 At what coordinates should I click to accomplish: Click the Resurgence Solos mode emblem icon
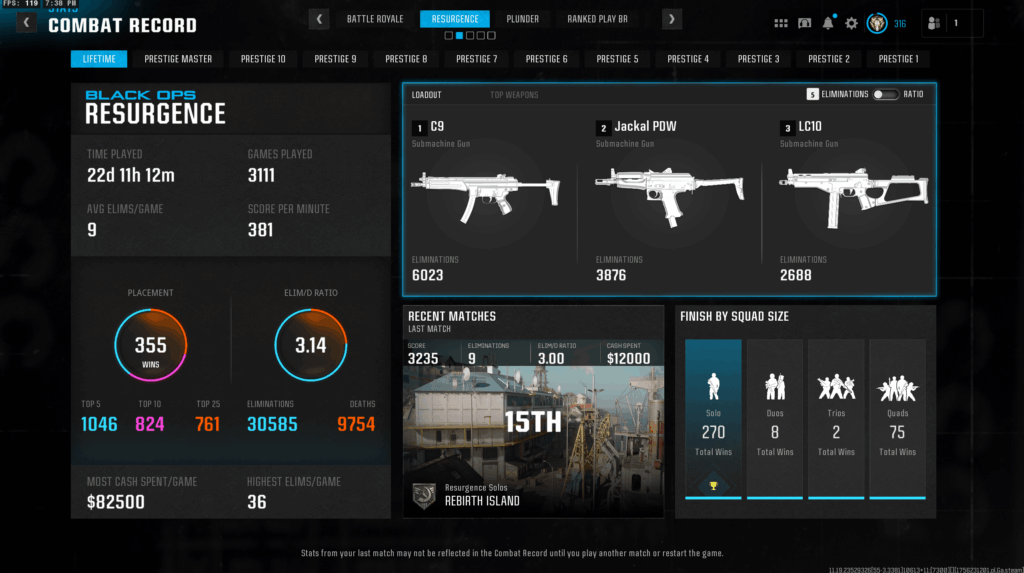pyautogui.click(x=424, y=496)
